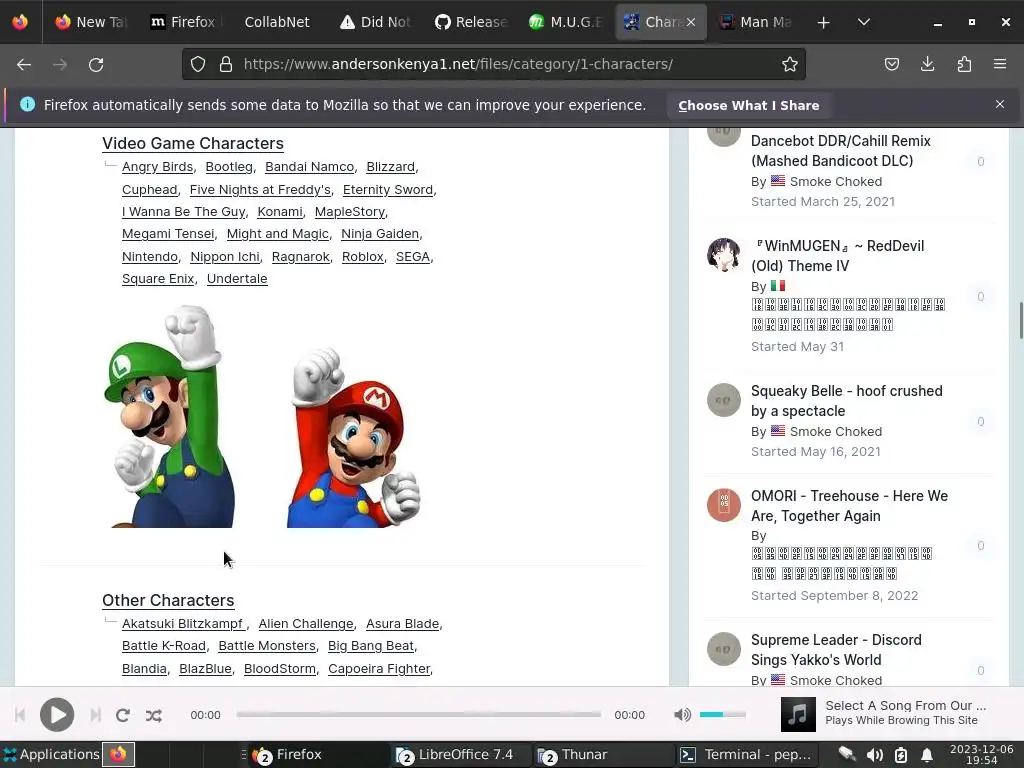
Task: Open Five Nights at Freddy's link
Action: (260, 189)
